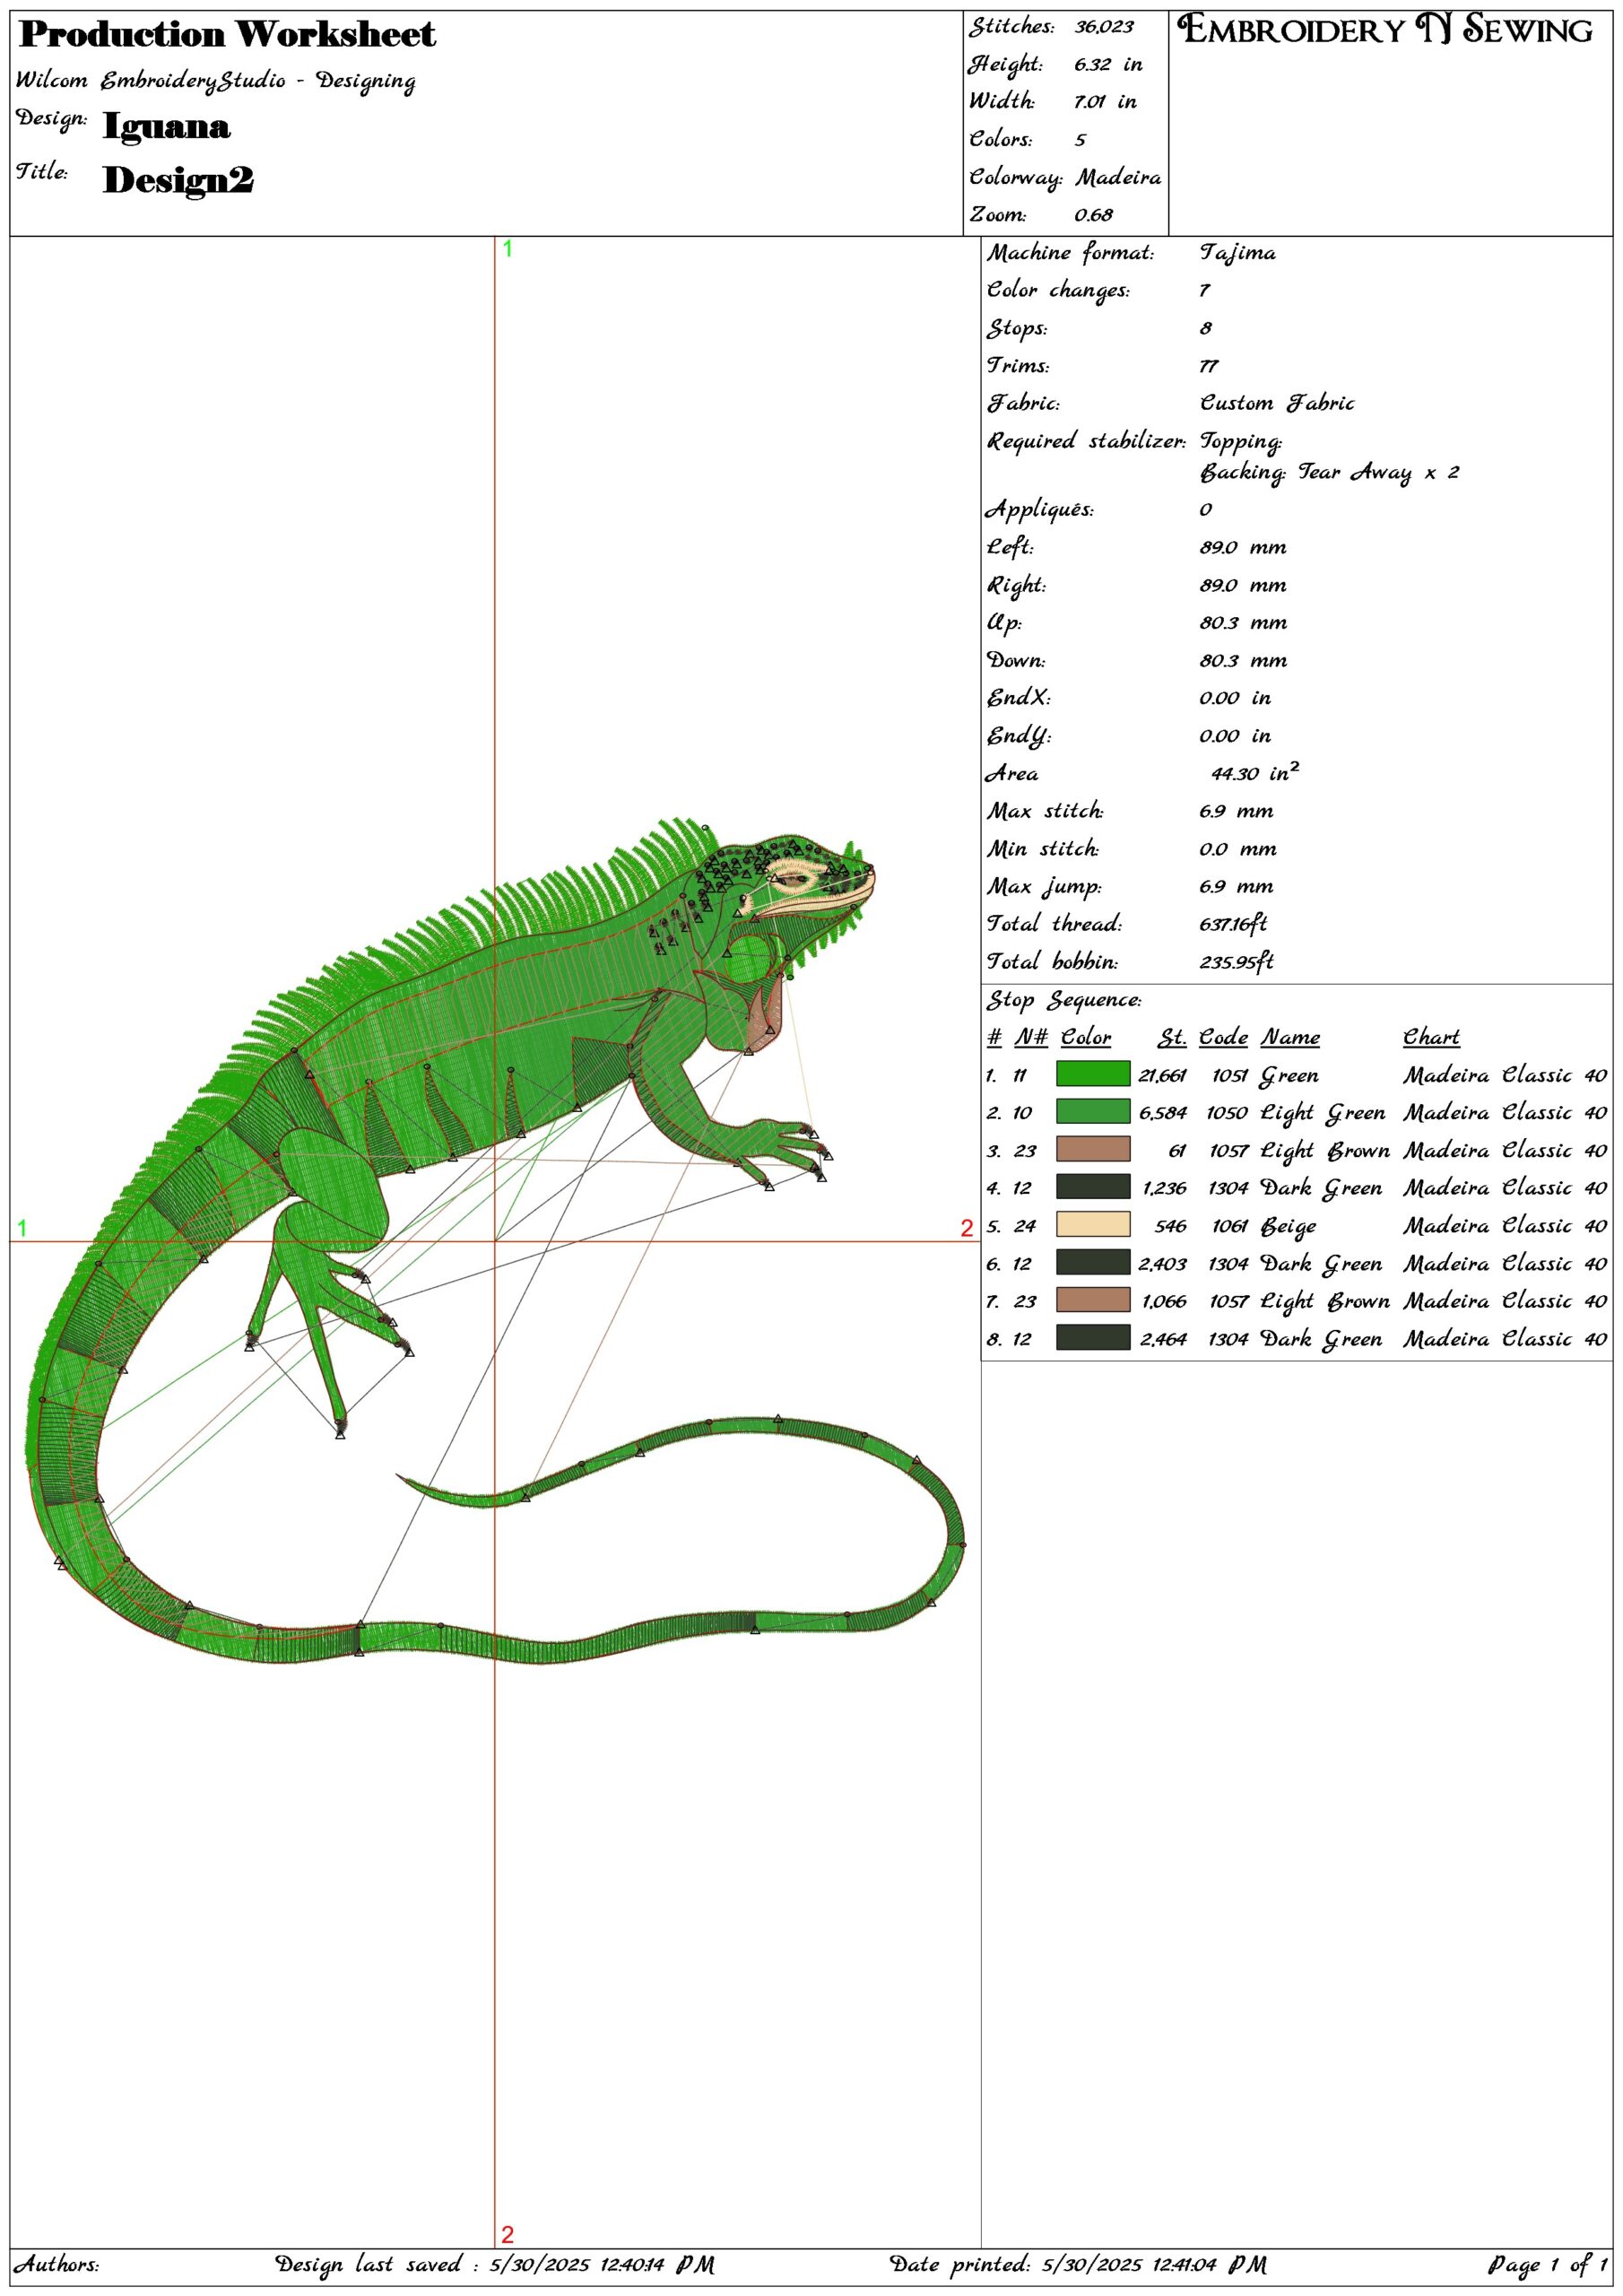Screen dimensions: 1623x2296
Task: Click the 'Authors:' footer label
Action: point(56,2264)
